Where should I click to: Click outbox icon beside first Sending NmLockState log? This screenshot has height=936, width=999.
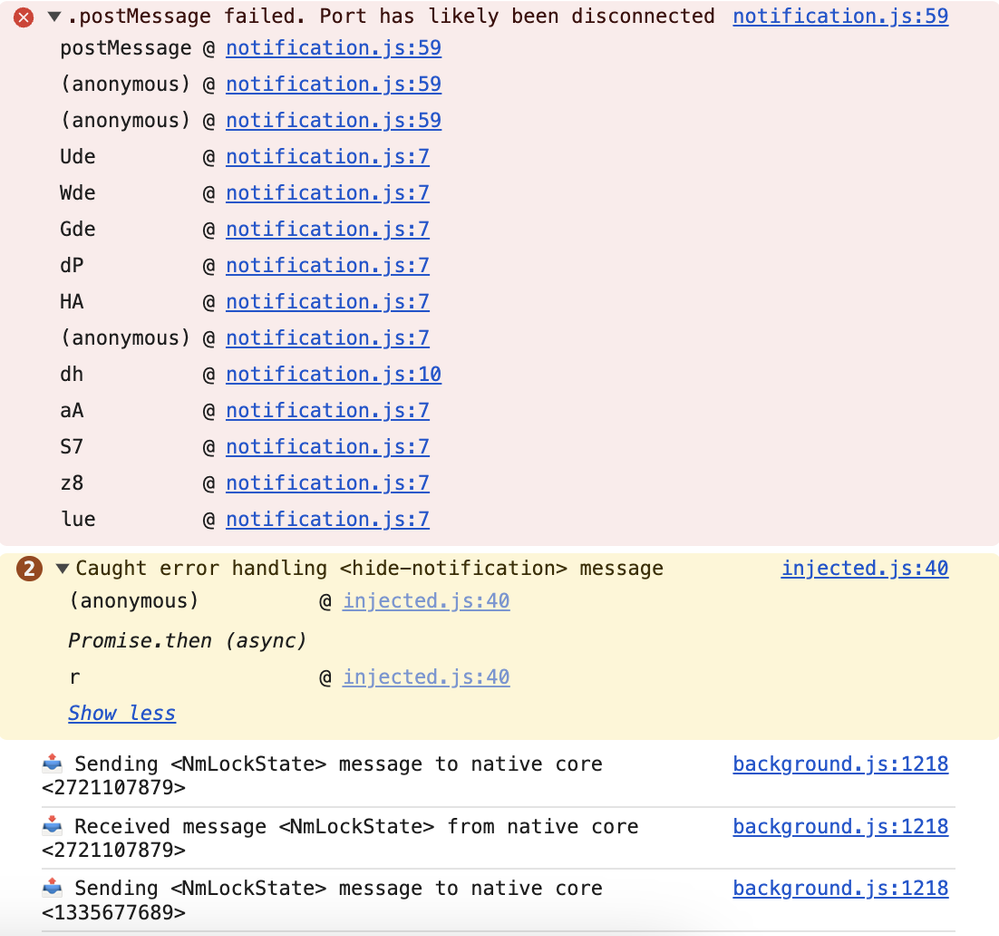52,764
